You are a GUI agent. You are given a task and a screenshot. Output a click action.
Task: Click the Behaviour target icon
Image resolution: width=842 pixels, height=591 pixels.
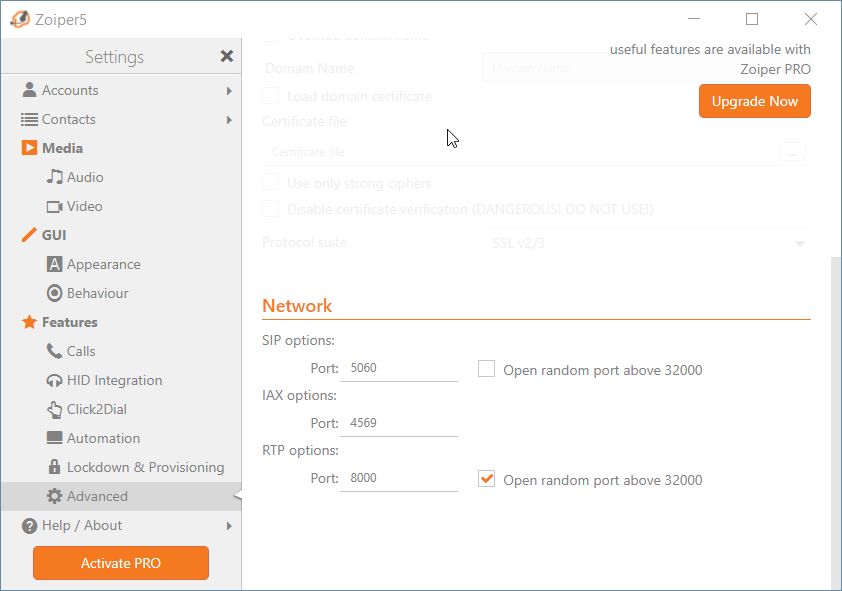(54, 293)
